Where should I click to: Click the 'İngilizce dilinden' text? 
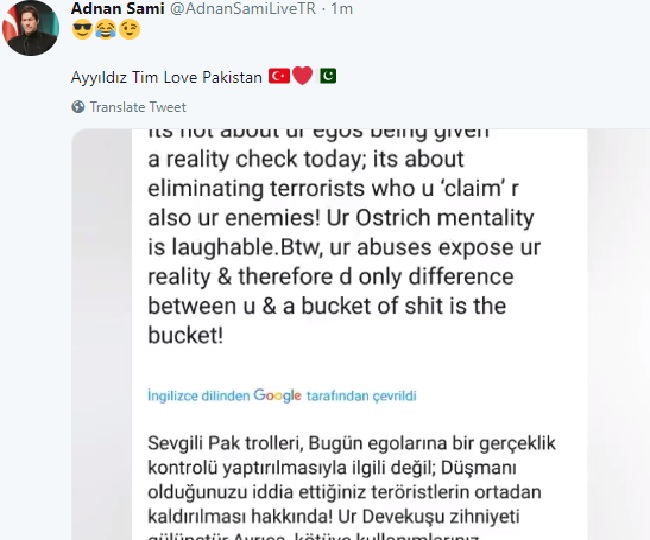199,396
